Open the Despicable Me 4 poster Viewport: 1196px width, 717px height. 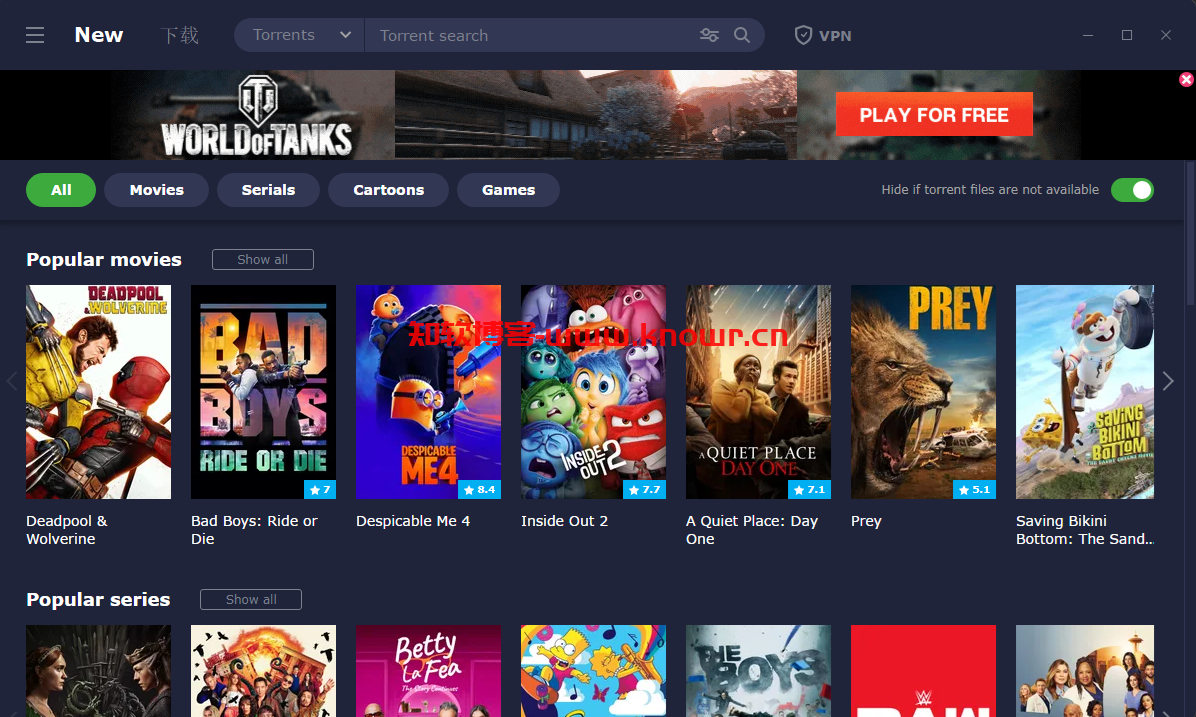pos(429,392)
